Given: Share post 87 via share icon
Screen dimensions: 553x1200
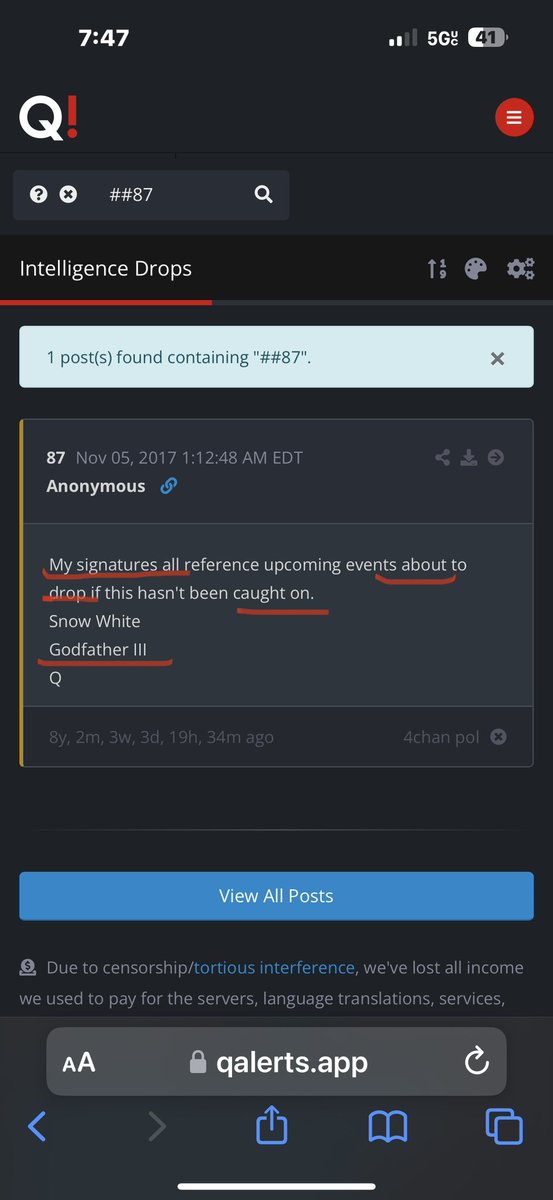Looking at the screenshot, I should [443, 458].
